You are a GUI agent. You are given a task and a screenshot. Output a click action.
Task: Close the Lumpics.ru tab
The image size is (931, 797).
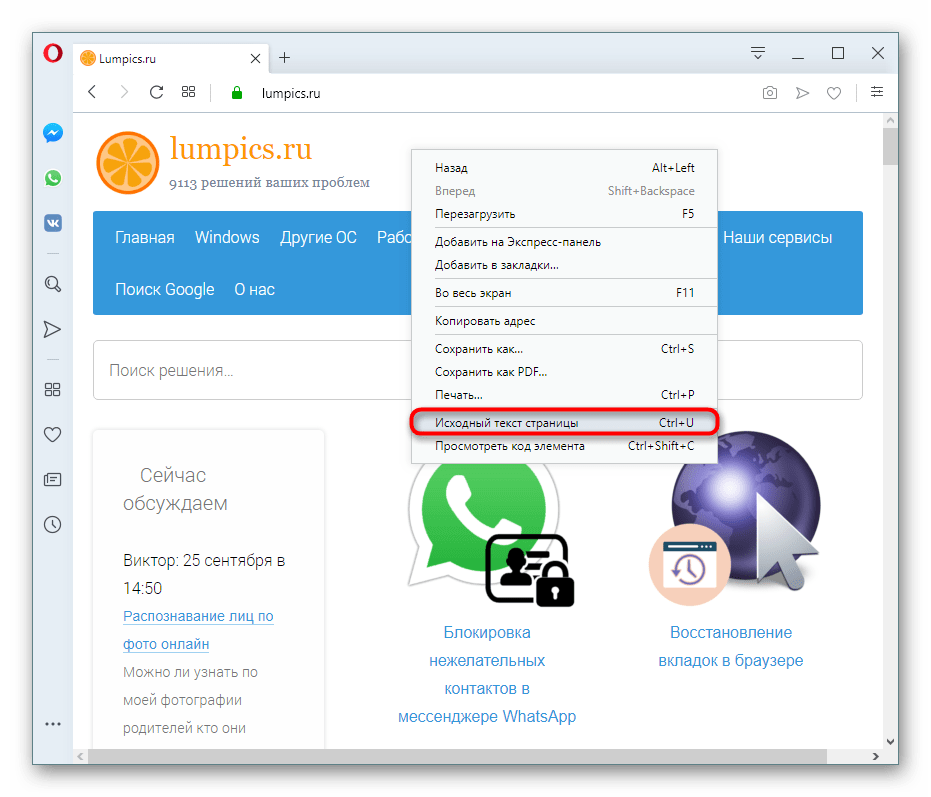click(x=255, y=58)
